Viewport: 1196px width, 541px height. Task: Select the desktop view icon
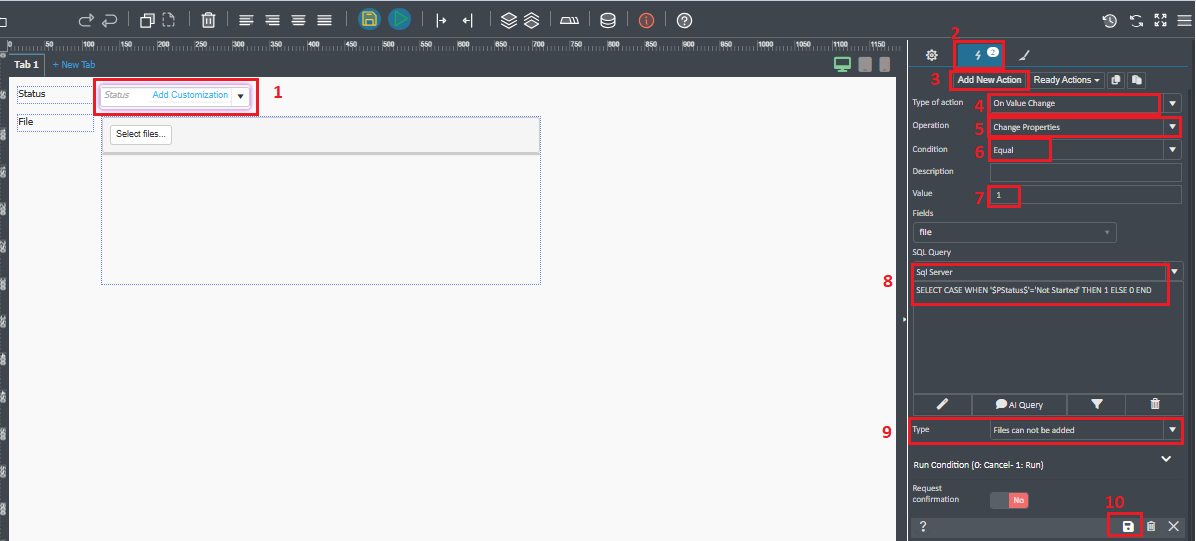pyautogui.click(x=842, y=65)
